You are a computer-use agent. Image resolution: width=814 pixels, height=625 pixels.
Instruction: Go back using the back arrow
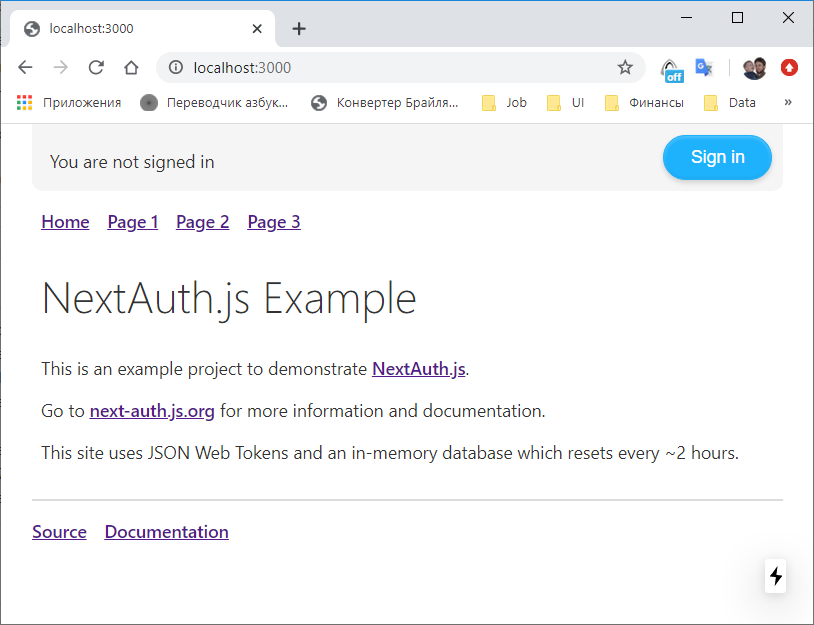pyautogui.click(x=25, y=67)
